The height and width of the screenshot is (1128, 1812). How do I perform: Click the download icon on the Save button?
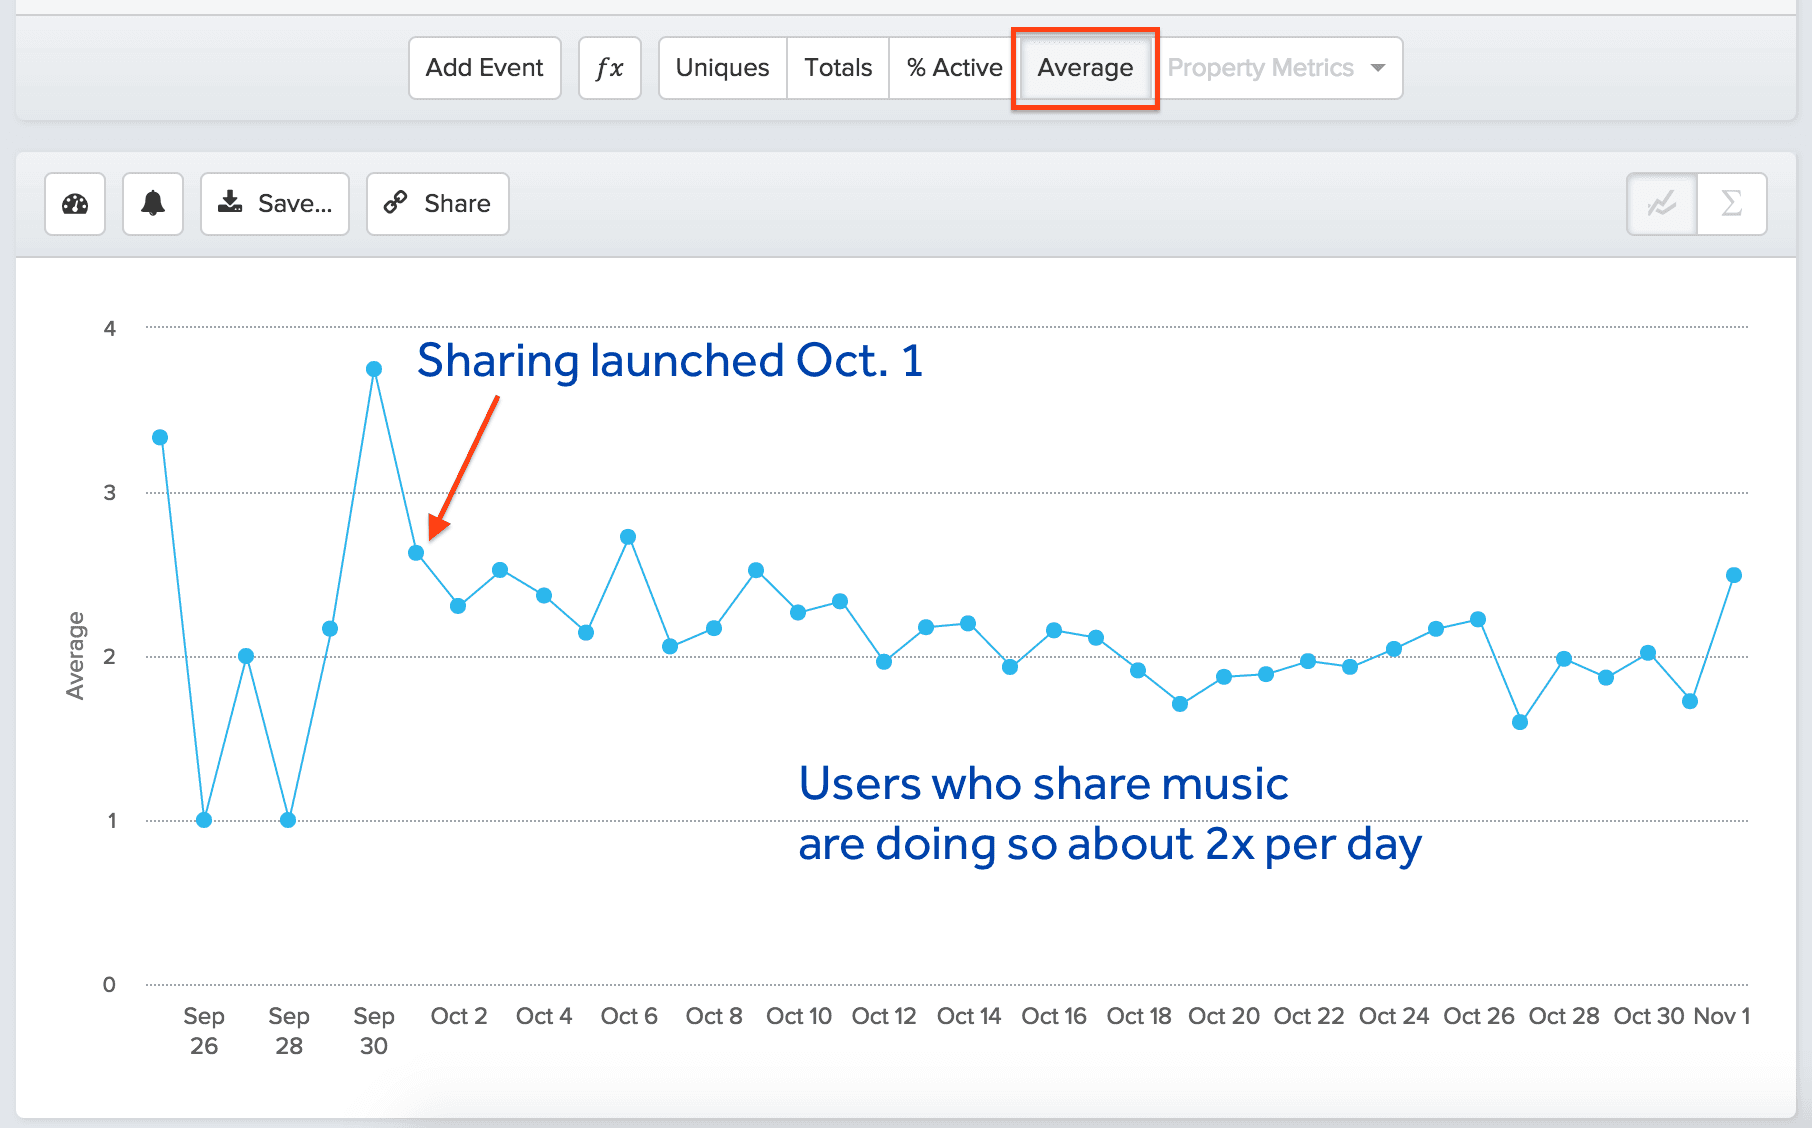[x=231, y=202]
